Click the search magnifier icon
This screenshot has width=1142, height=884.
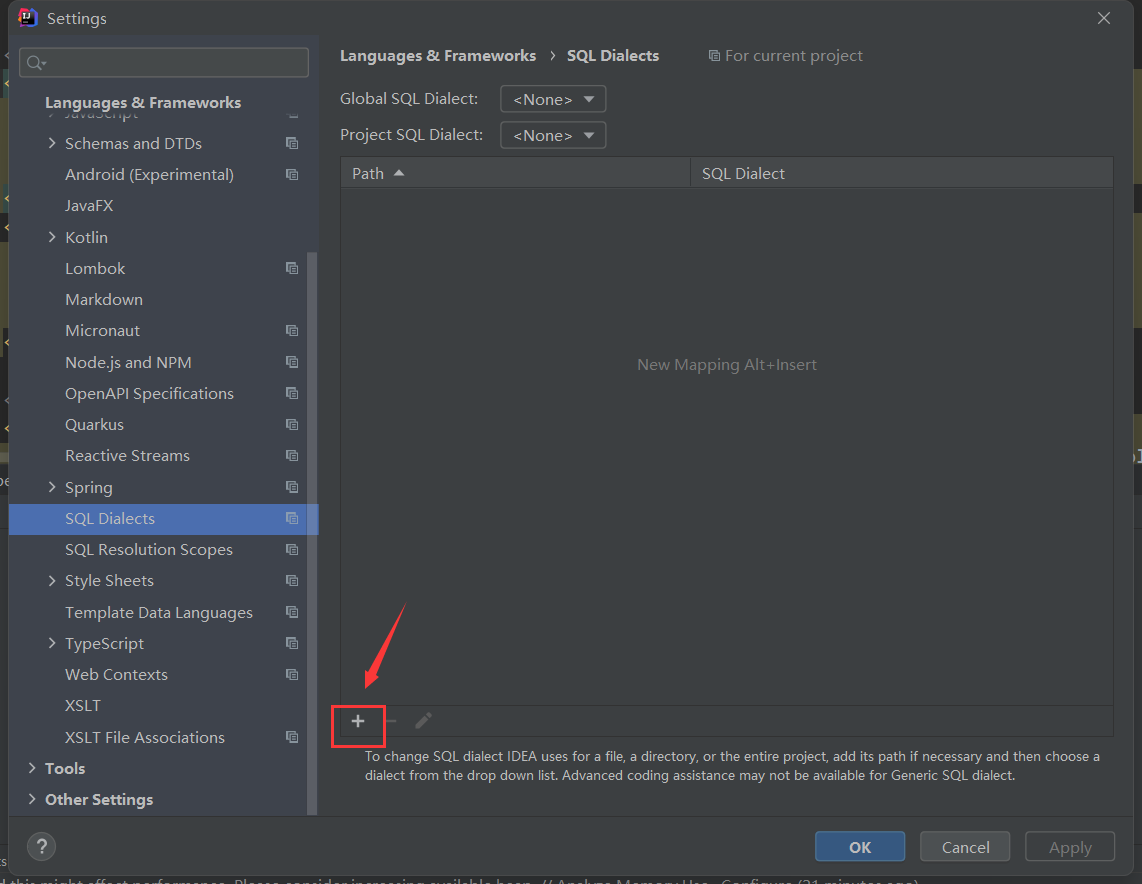pyautogui.click(x=36, y=63)
